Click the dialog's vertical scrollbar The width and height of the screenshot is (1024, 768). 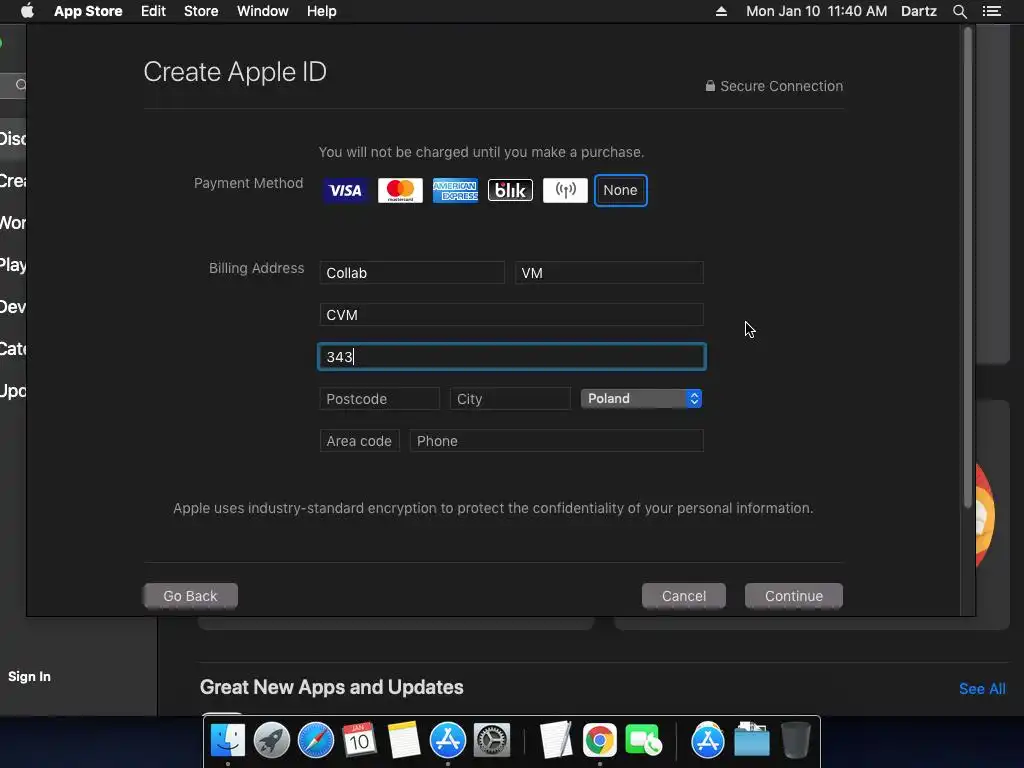click(x=968, y=268)
